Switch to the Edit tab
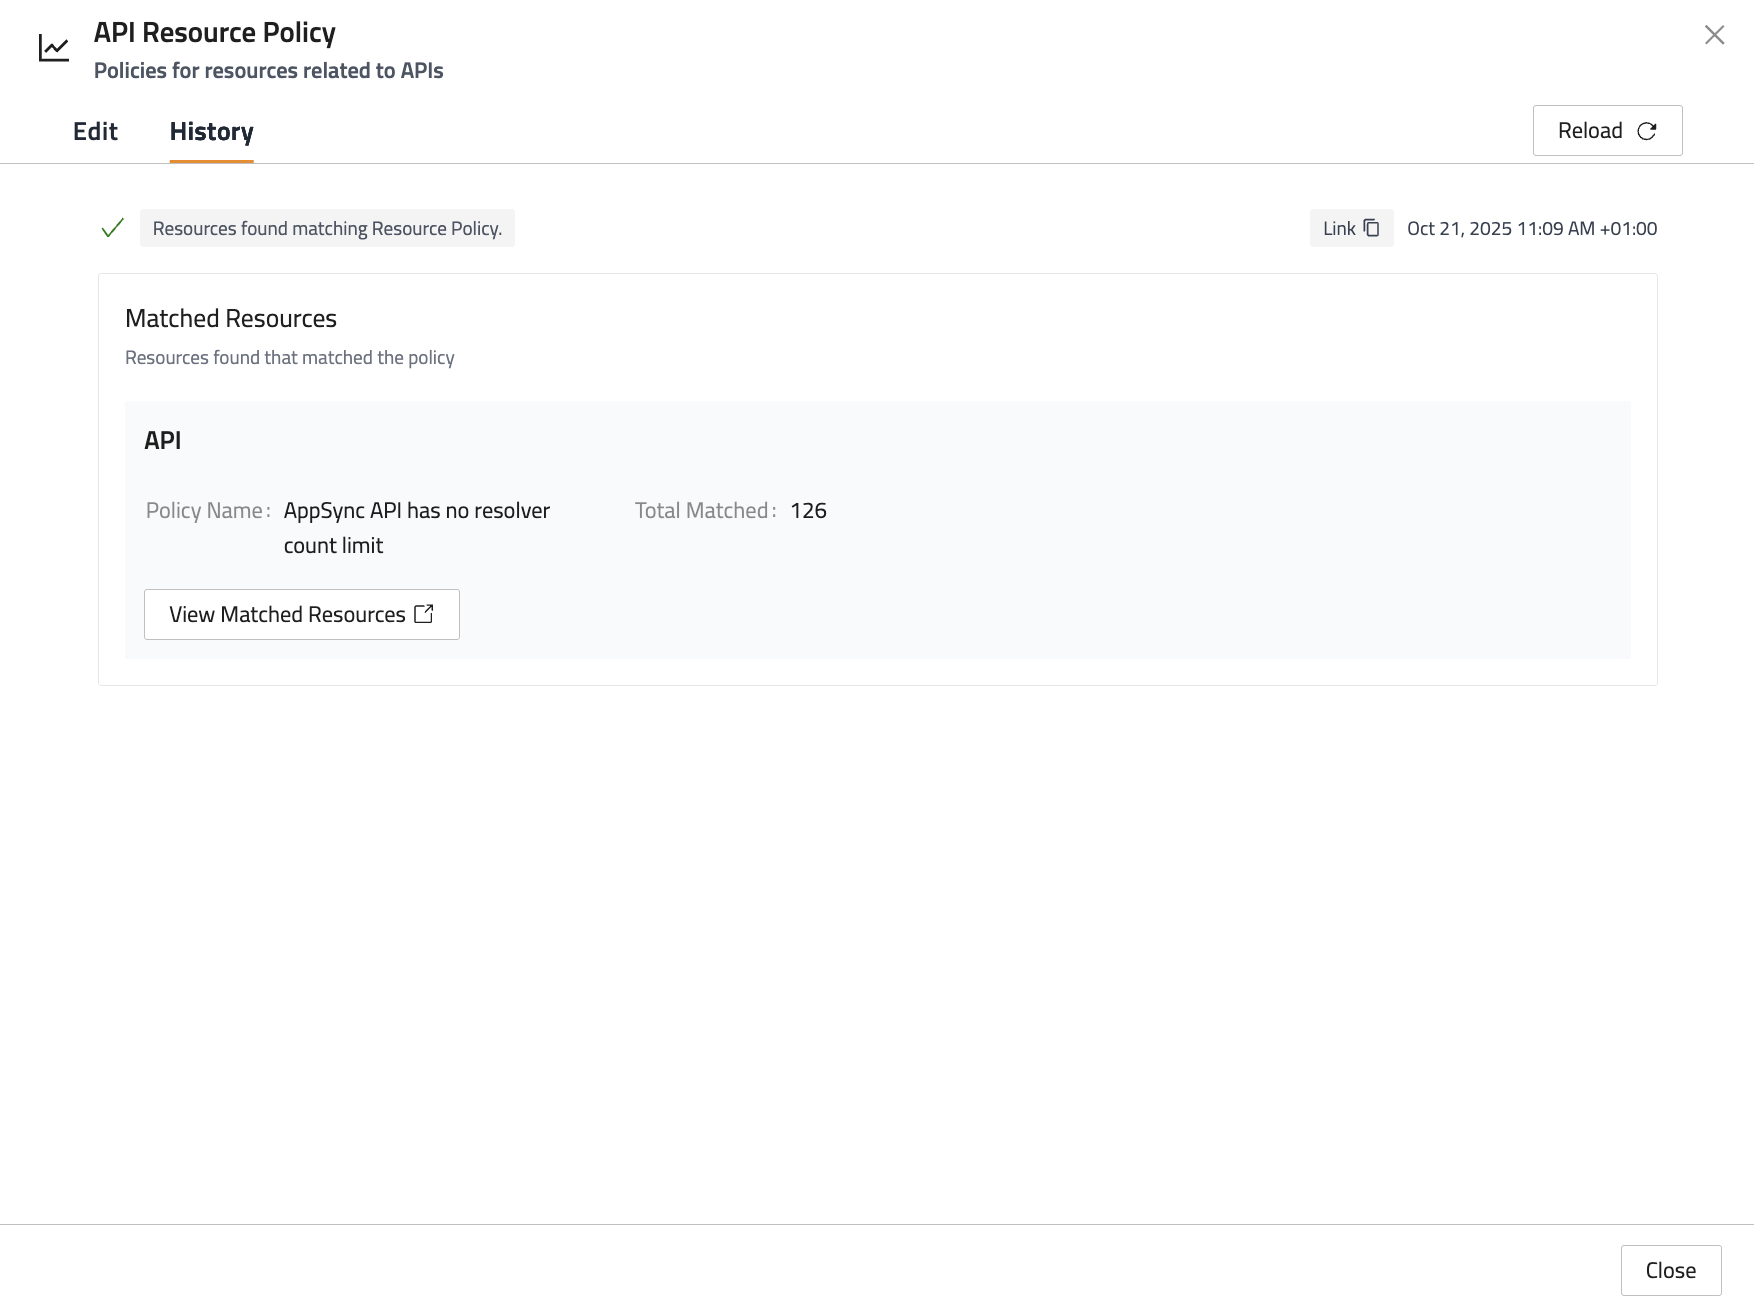The height and width of the screenshot is (1316, 1754). pyautogui.click(x=95, y=132)
